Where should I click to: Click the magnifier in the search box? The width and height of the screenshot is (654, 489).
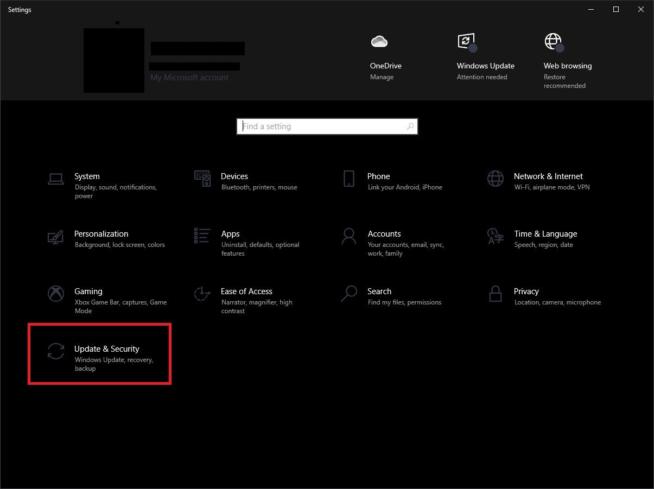(410, 126)
